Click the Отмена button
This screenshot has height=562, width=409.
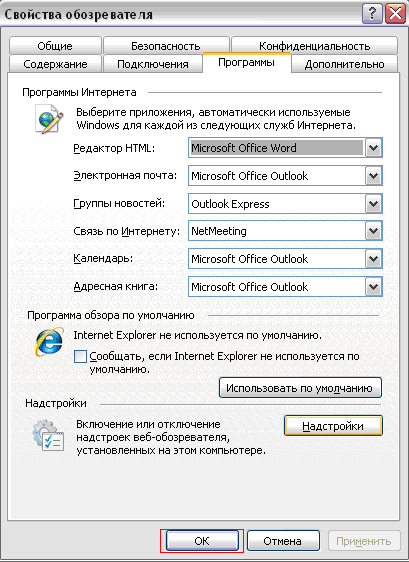pos(283,541)
